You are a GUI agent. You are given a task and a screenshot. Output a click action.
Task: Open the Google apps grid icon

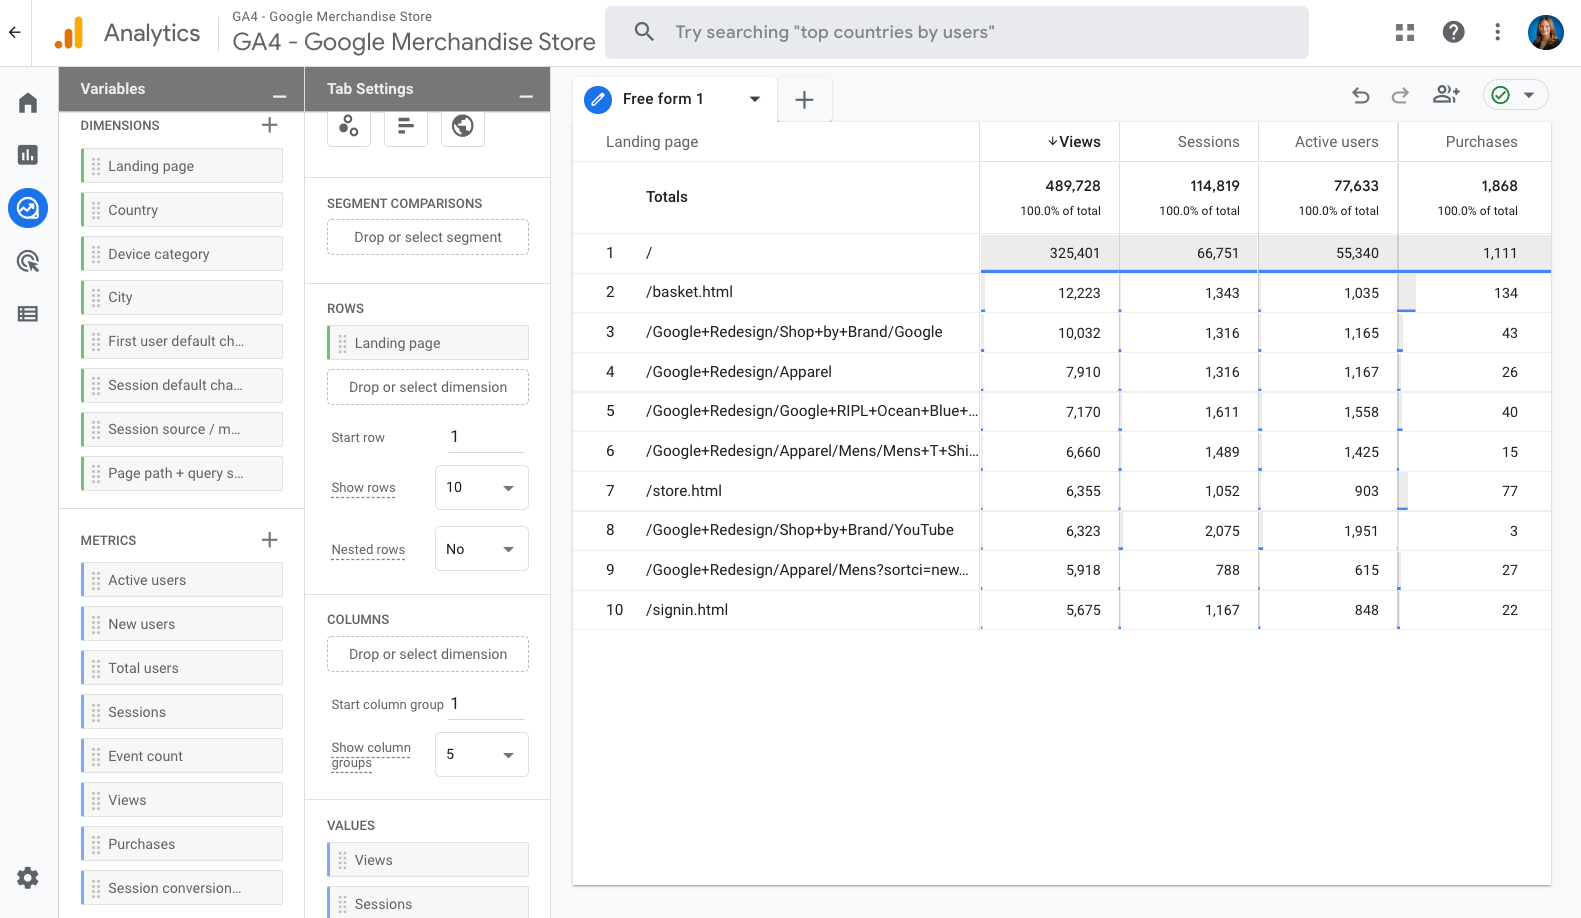coord(1405,32)
